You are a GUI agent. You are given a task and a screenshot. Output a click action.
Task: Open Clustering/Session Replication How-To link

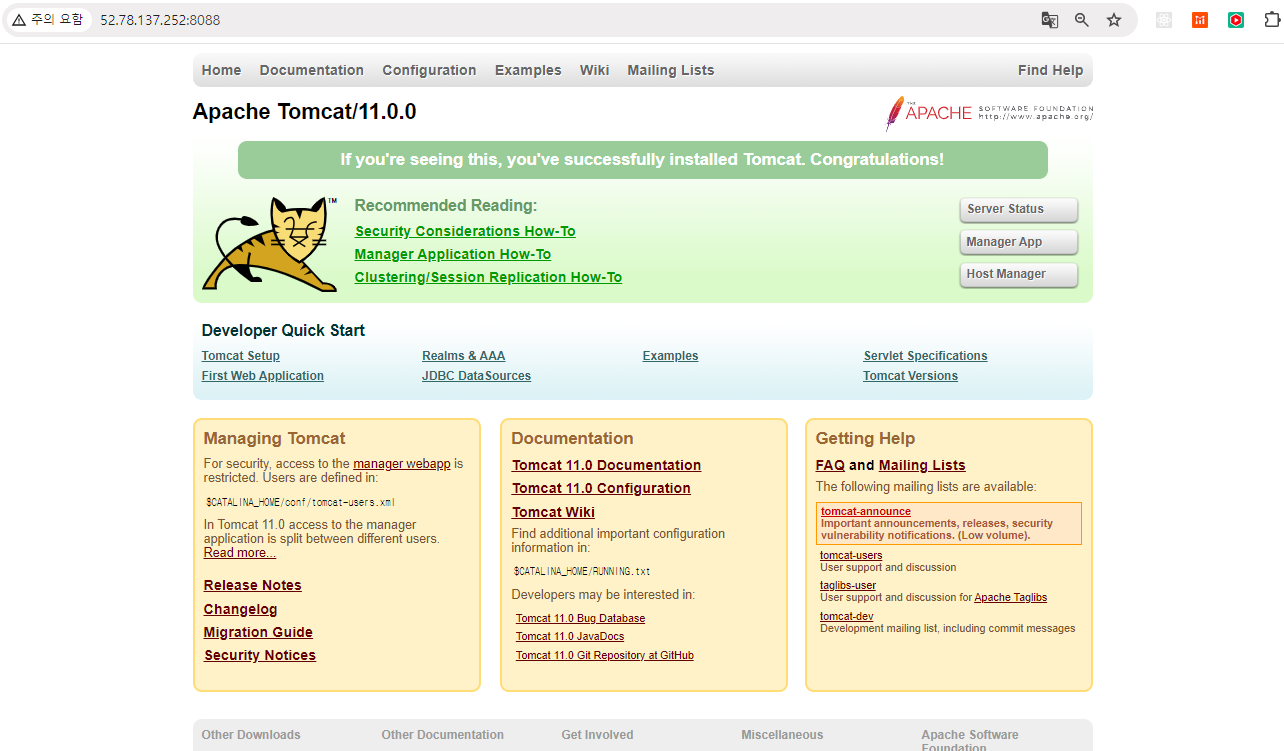coord(488,277)
